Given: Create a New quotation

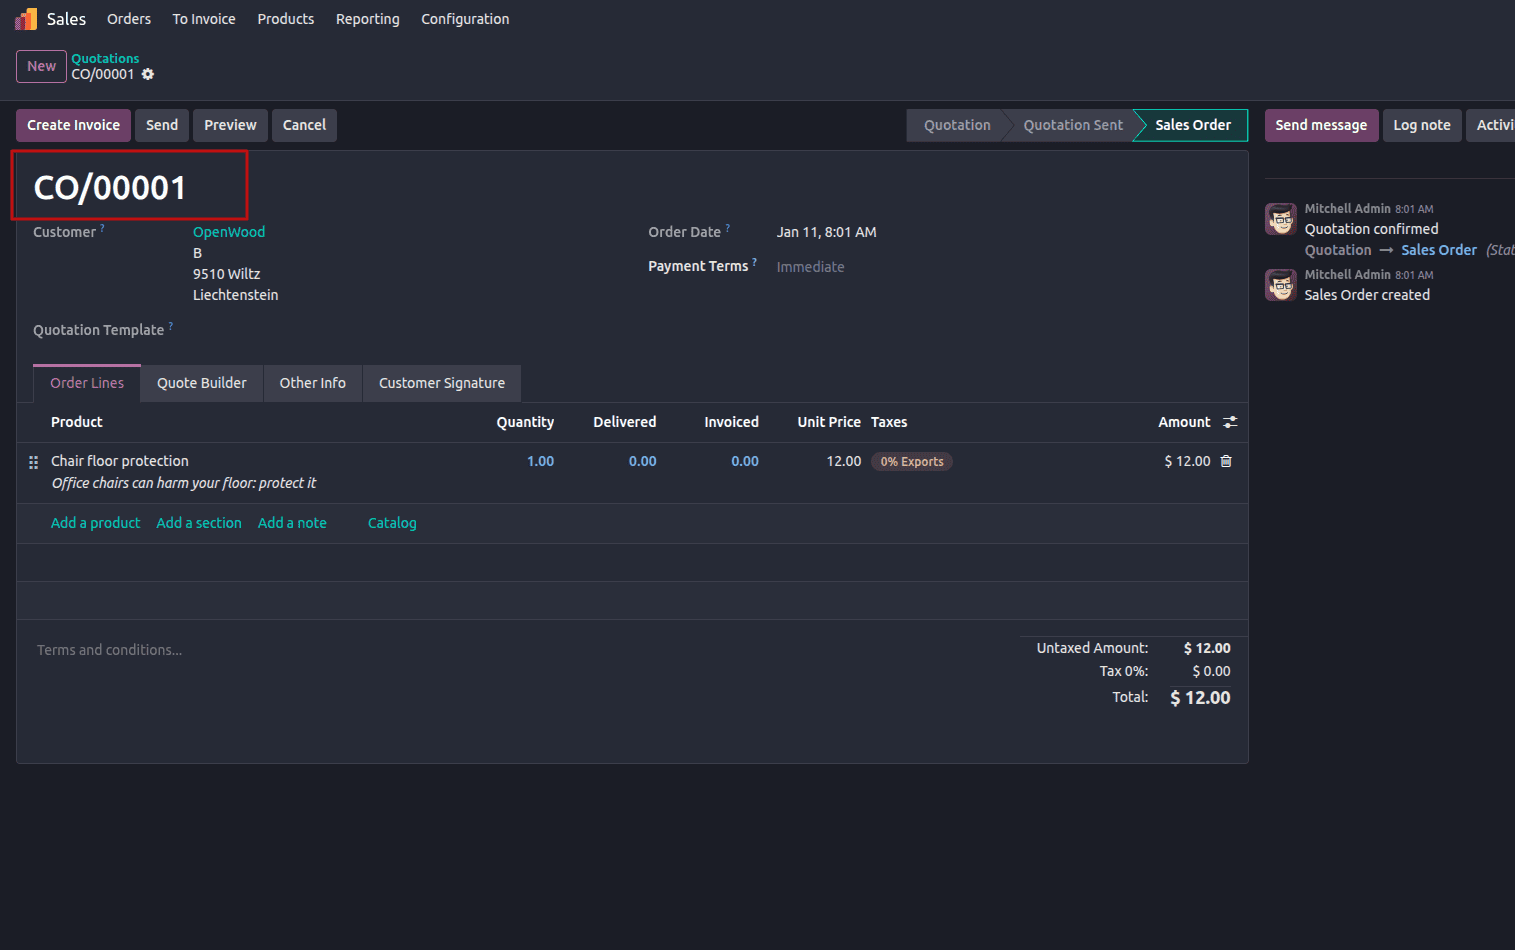Looking at the screenshot, I should pos(41,66).
